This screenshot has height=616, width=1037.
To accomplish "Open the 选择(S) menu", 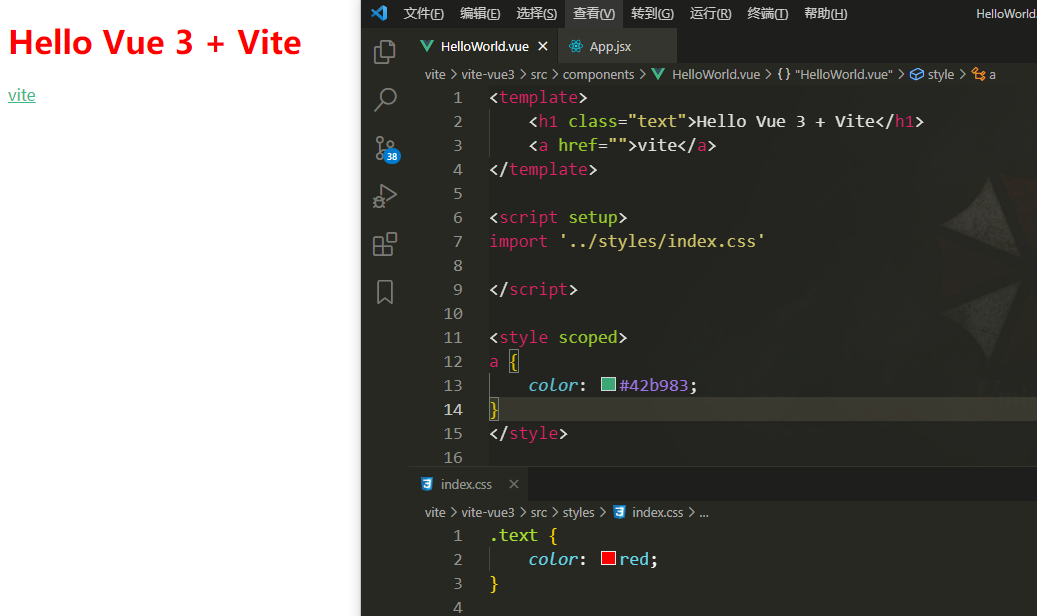I will [x=536, y=13].
